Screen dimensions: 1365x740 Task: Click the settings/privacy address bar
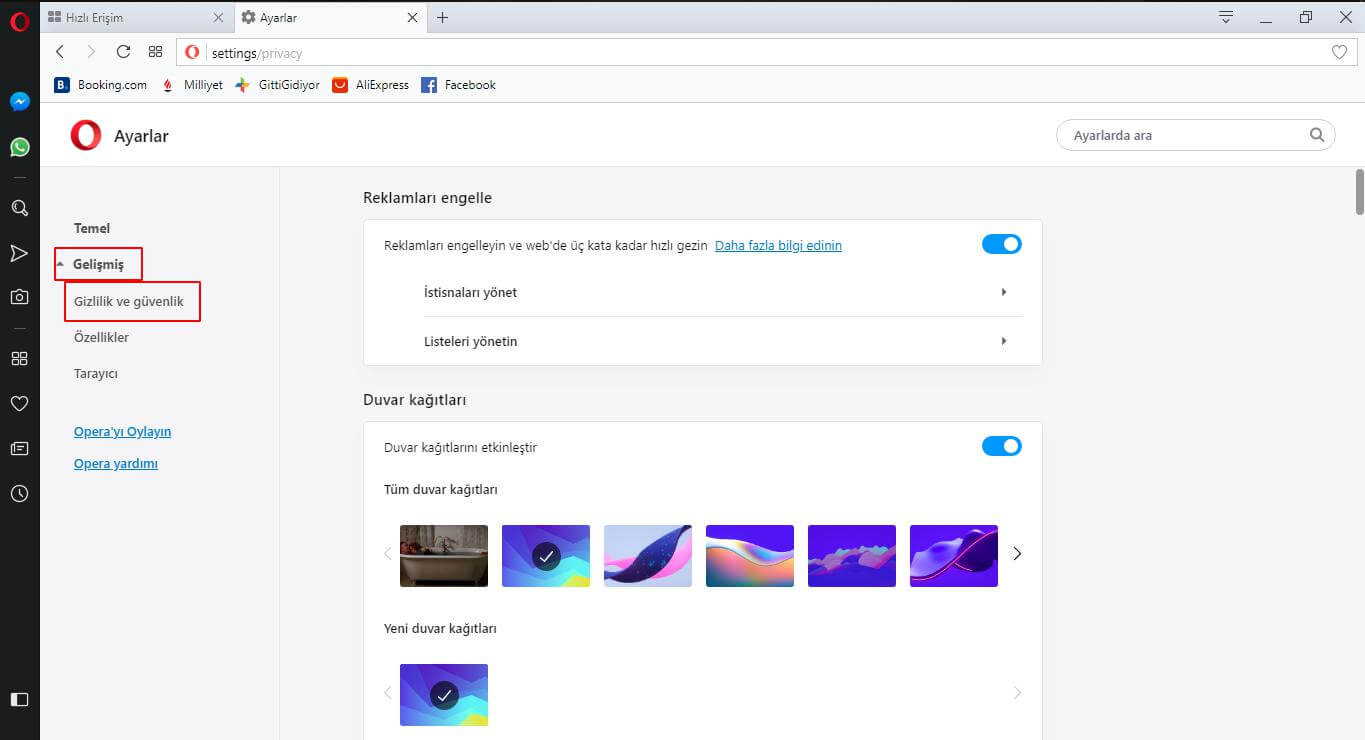(766, 52)
